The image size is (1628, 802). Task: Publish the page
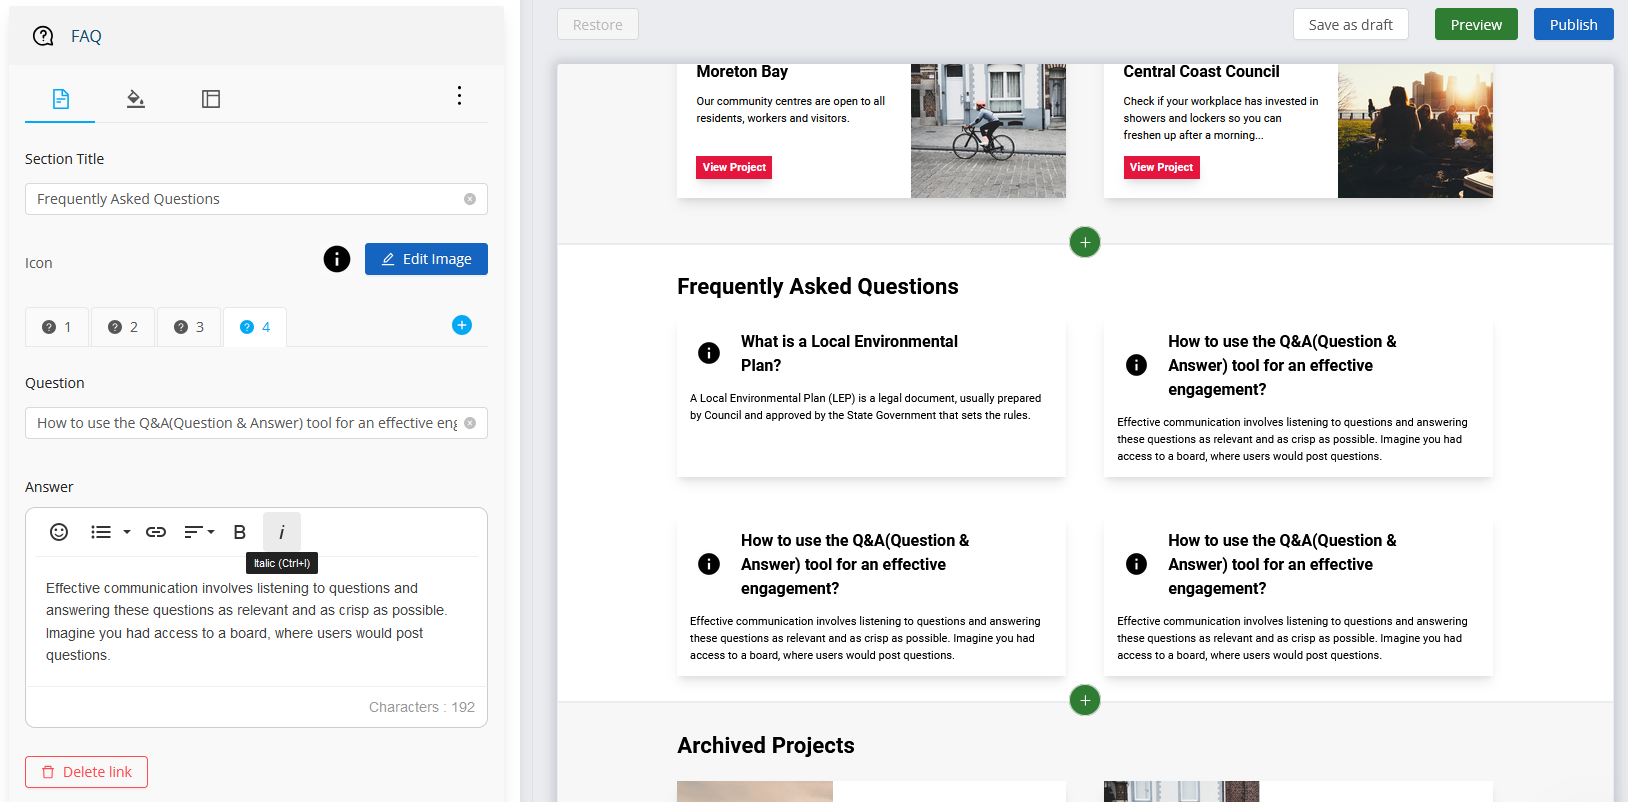(1574, 25)
